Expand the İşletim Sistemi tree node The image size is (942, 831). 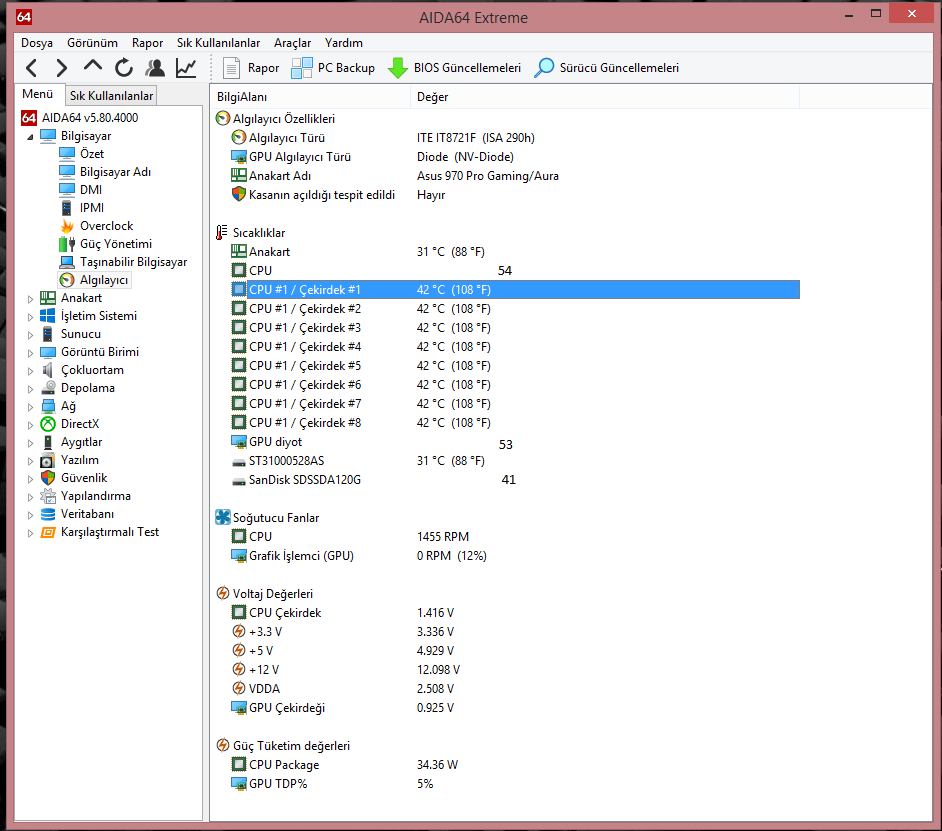(x=30, y=317)
